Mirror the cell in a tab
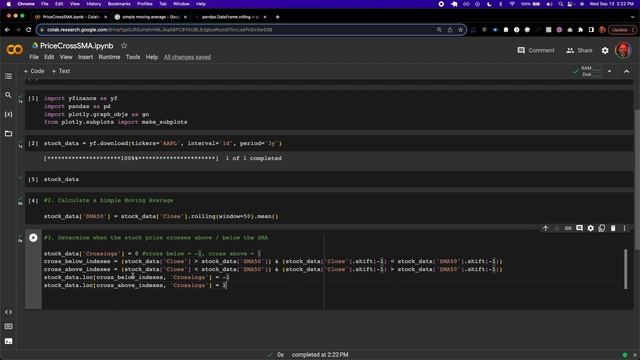 pos(602,228)
